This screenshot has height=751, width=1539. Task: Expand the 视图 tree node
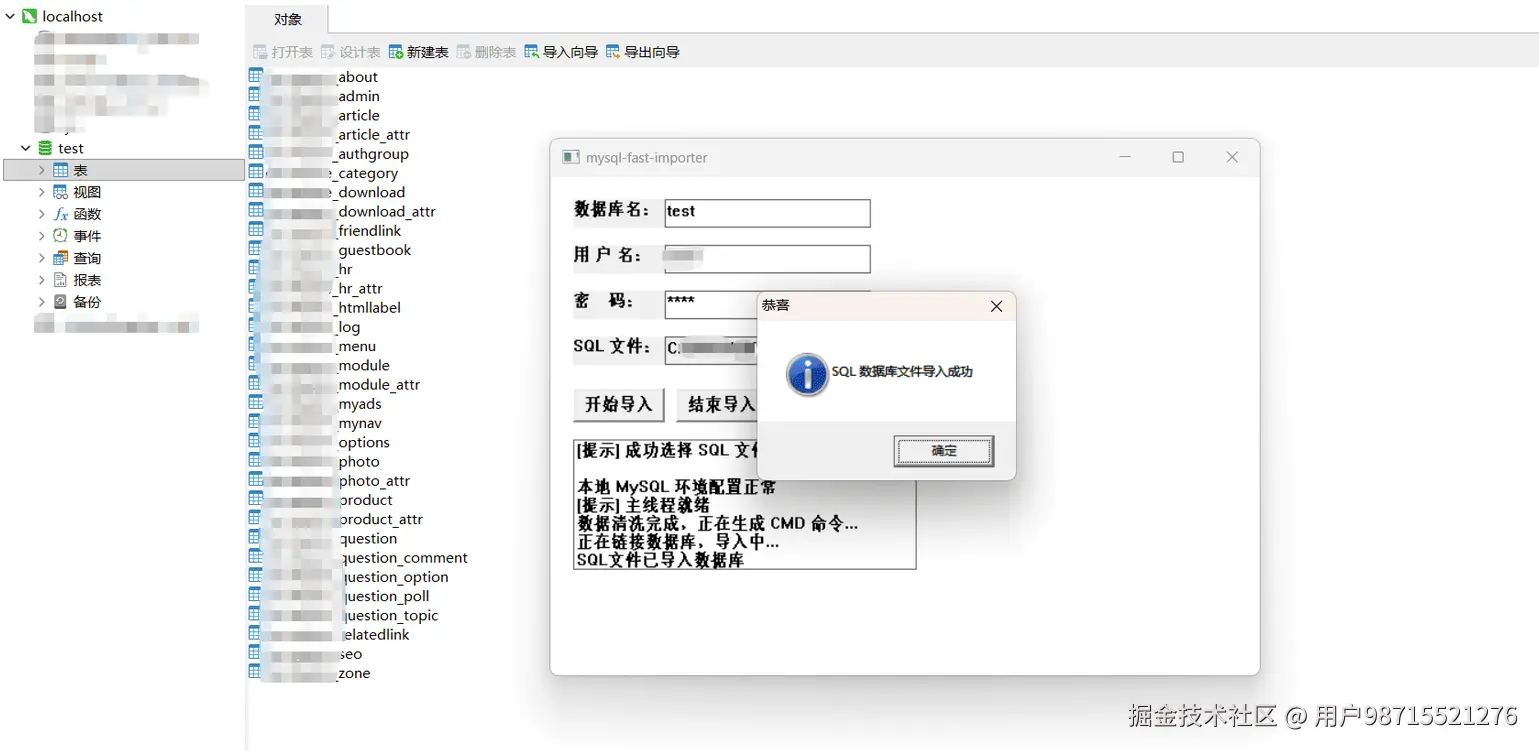click(x=41, y=192)
